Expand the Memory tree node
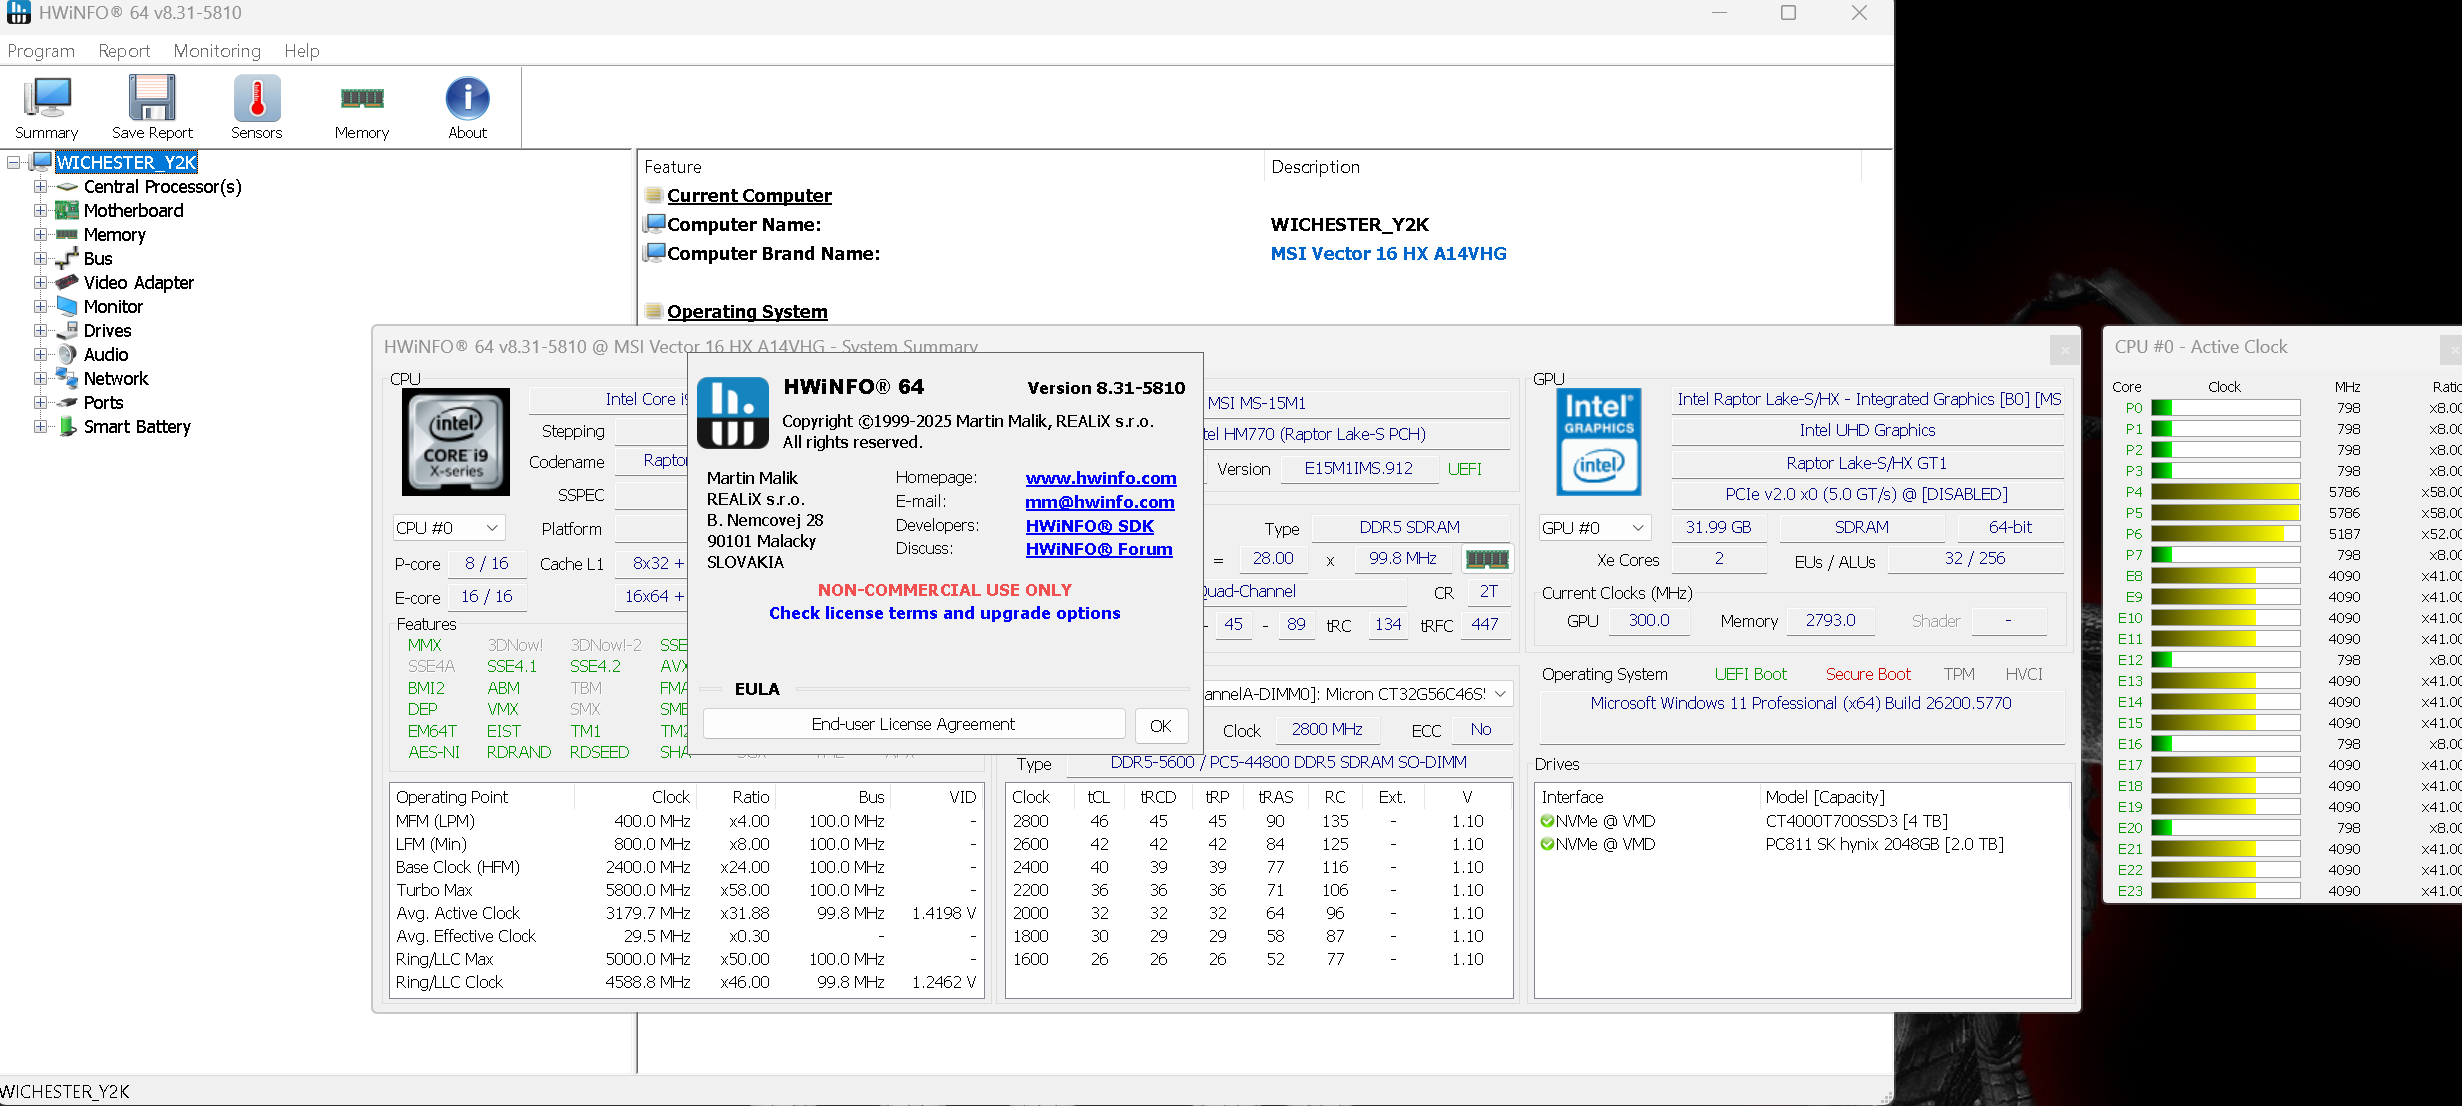The image size is (2462, 1106). click(x=40, y=235)
